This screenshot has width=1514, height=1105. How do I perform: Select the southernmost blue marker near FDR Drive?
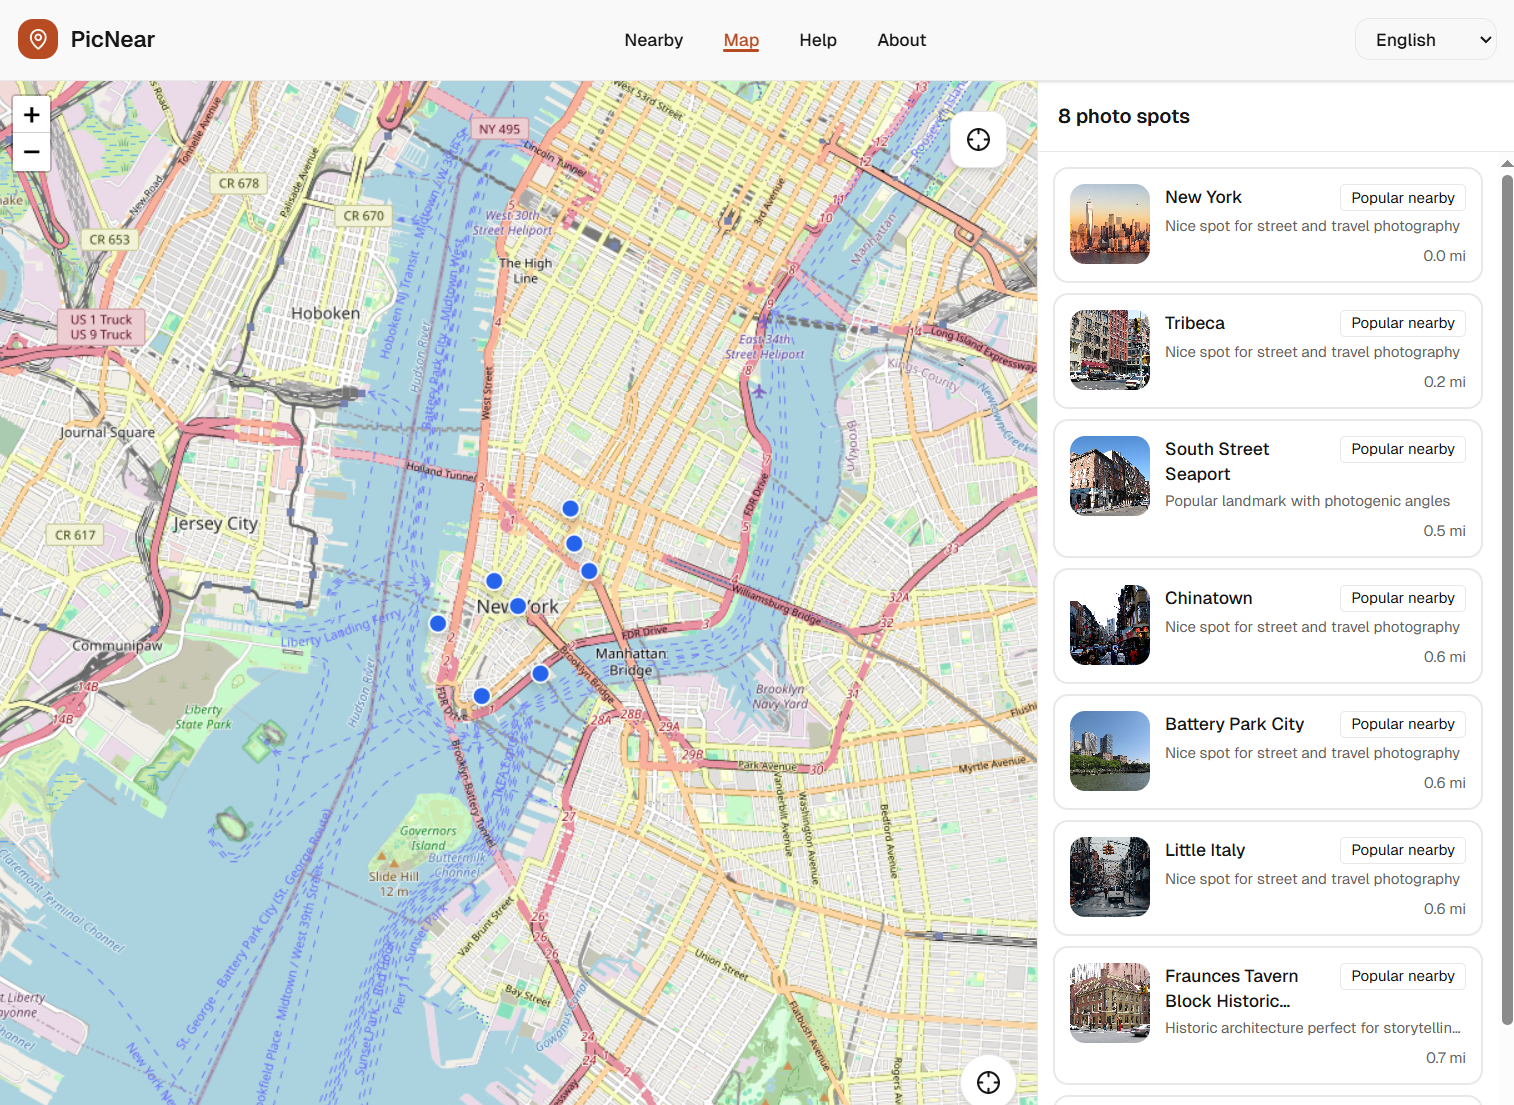tap(481, 695)
